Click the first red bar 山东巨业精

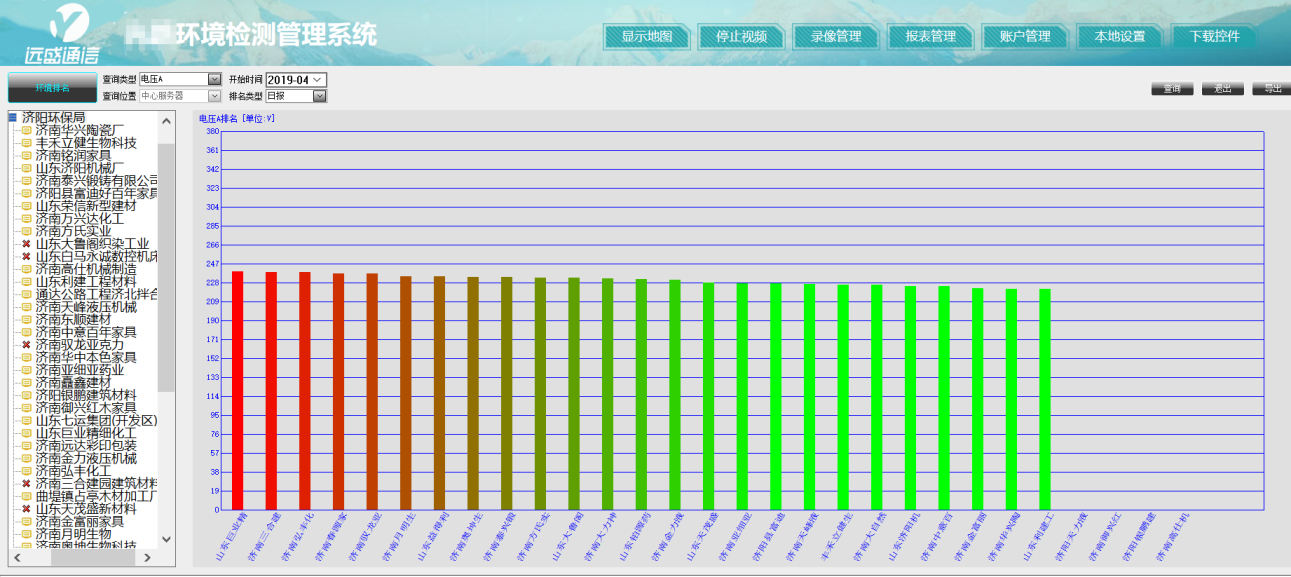click(238, 390)
